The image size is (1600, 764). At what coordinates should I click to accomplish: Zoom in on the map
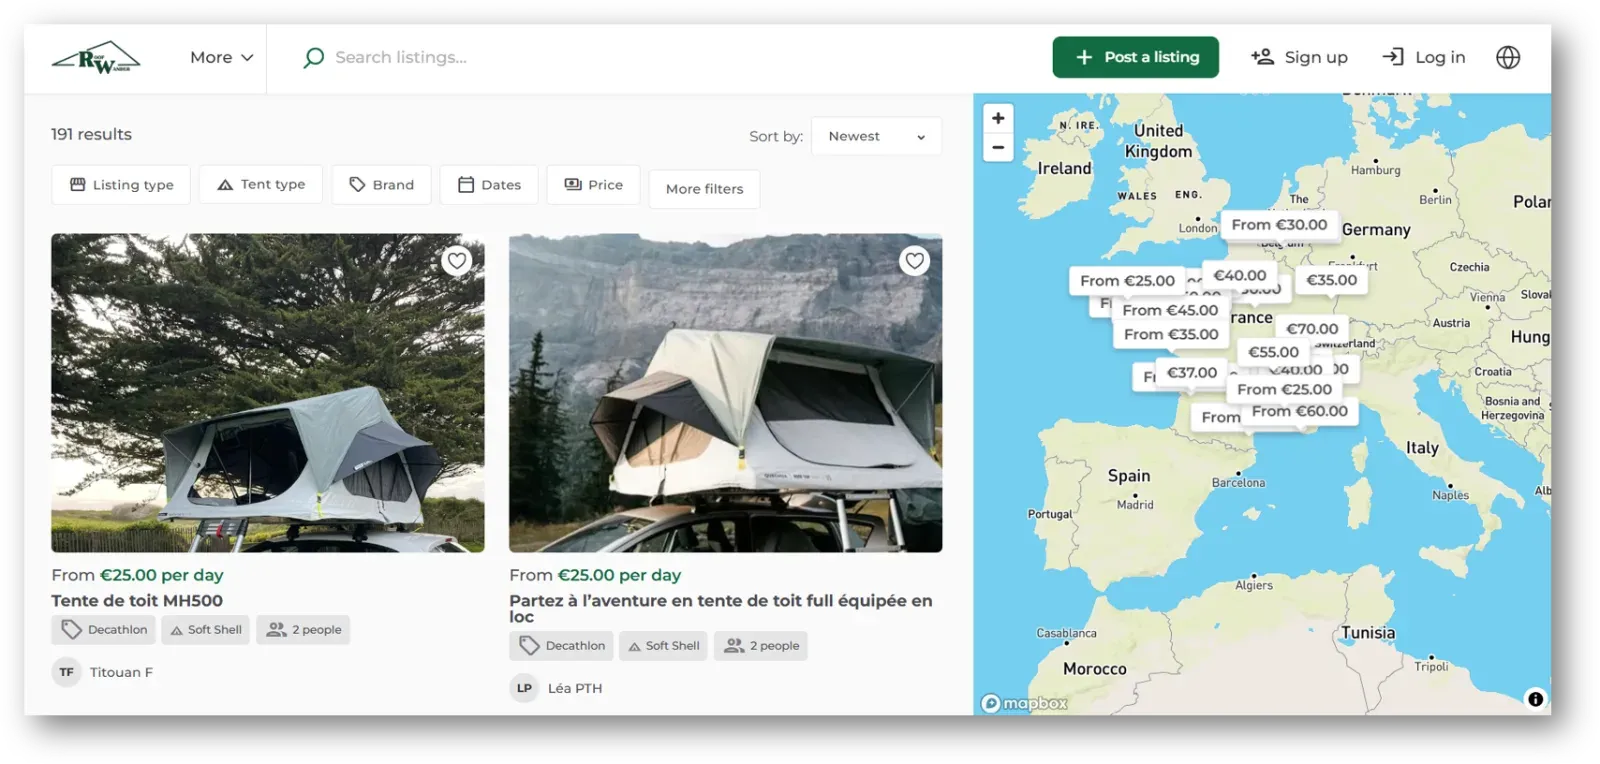(998, 118)
